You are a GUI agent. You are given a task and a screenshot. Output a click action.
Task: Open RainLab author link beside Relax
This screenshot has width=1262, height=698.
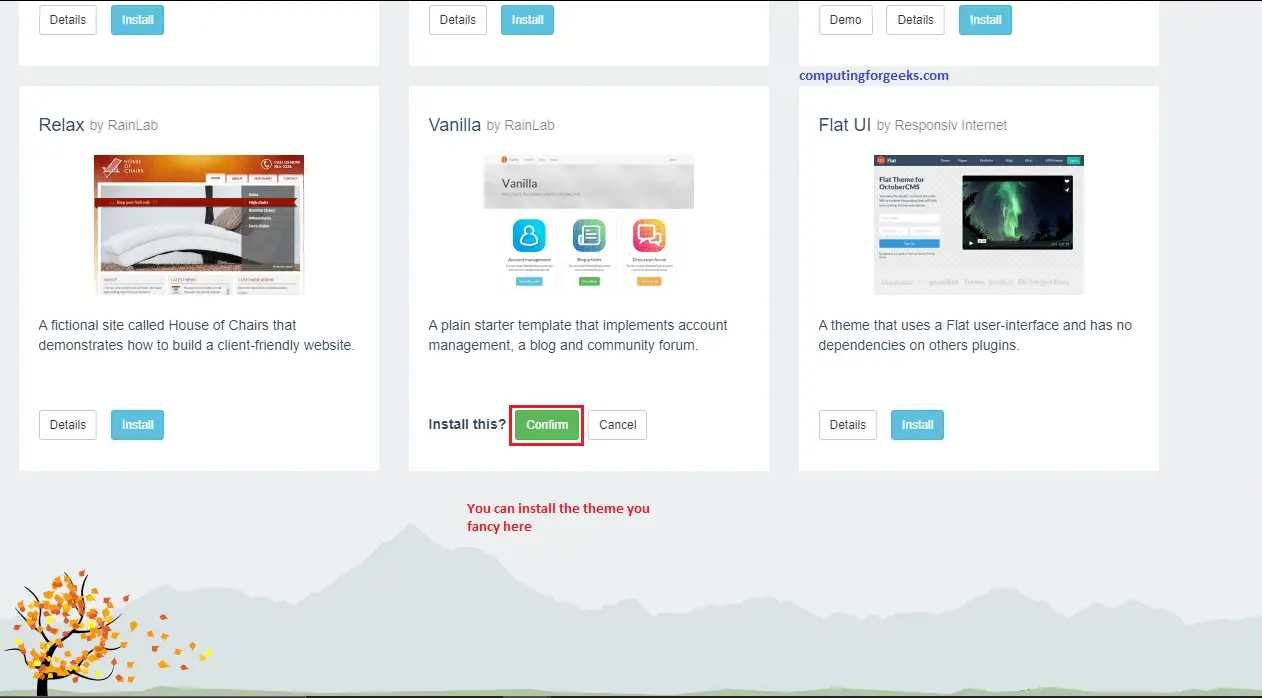(x=132, y=126)
